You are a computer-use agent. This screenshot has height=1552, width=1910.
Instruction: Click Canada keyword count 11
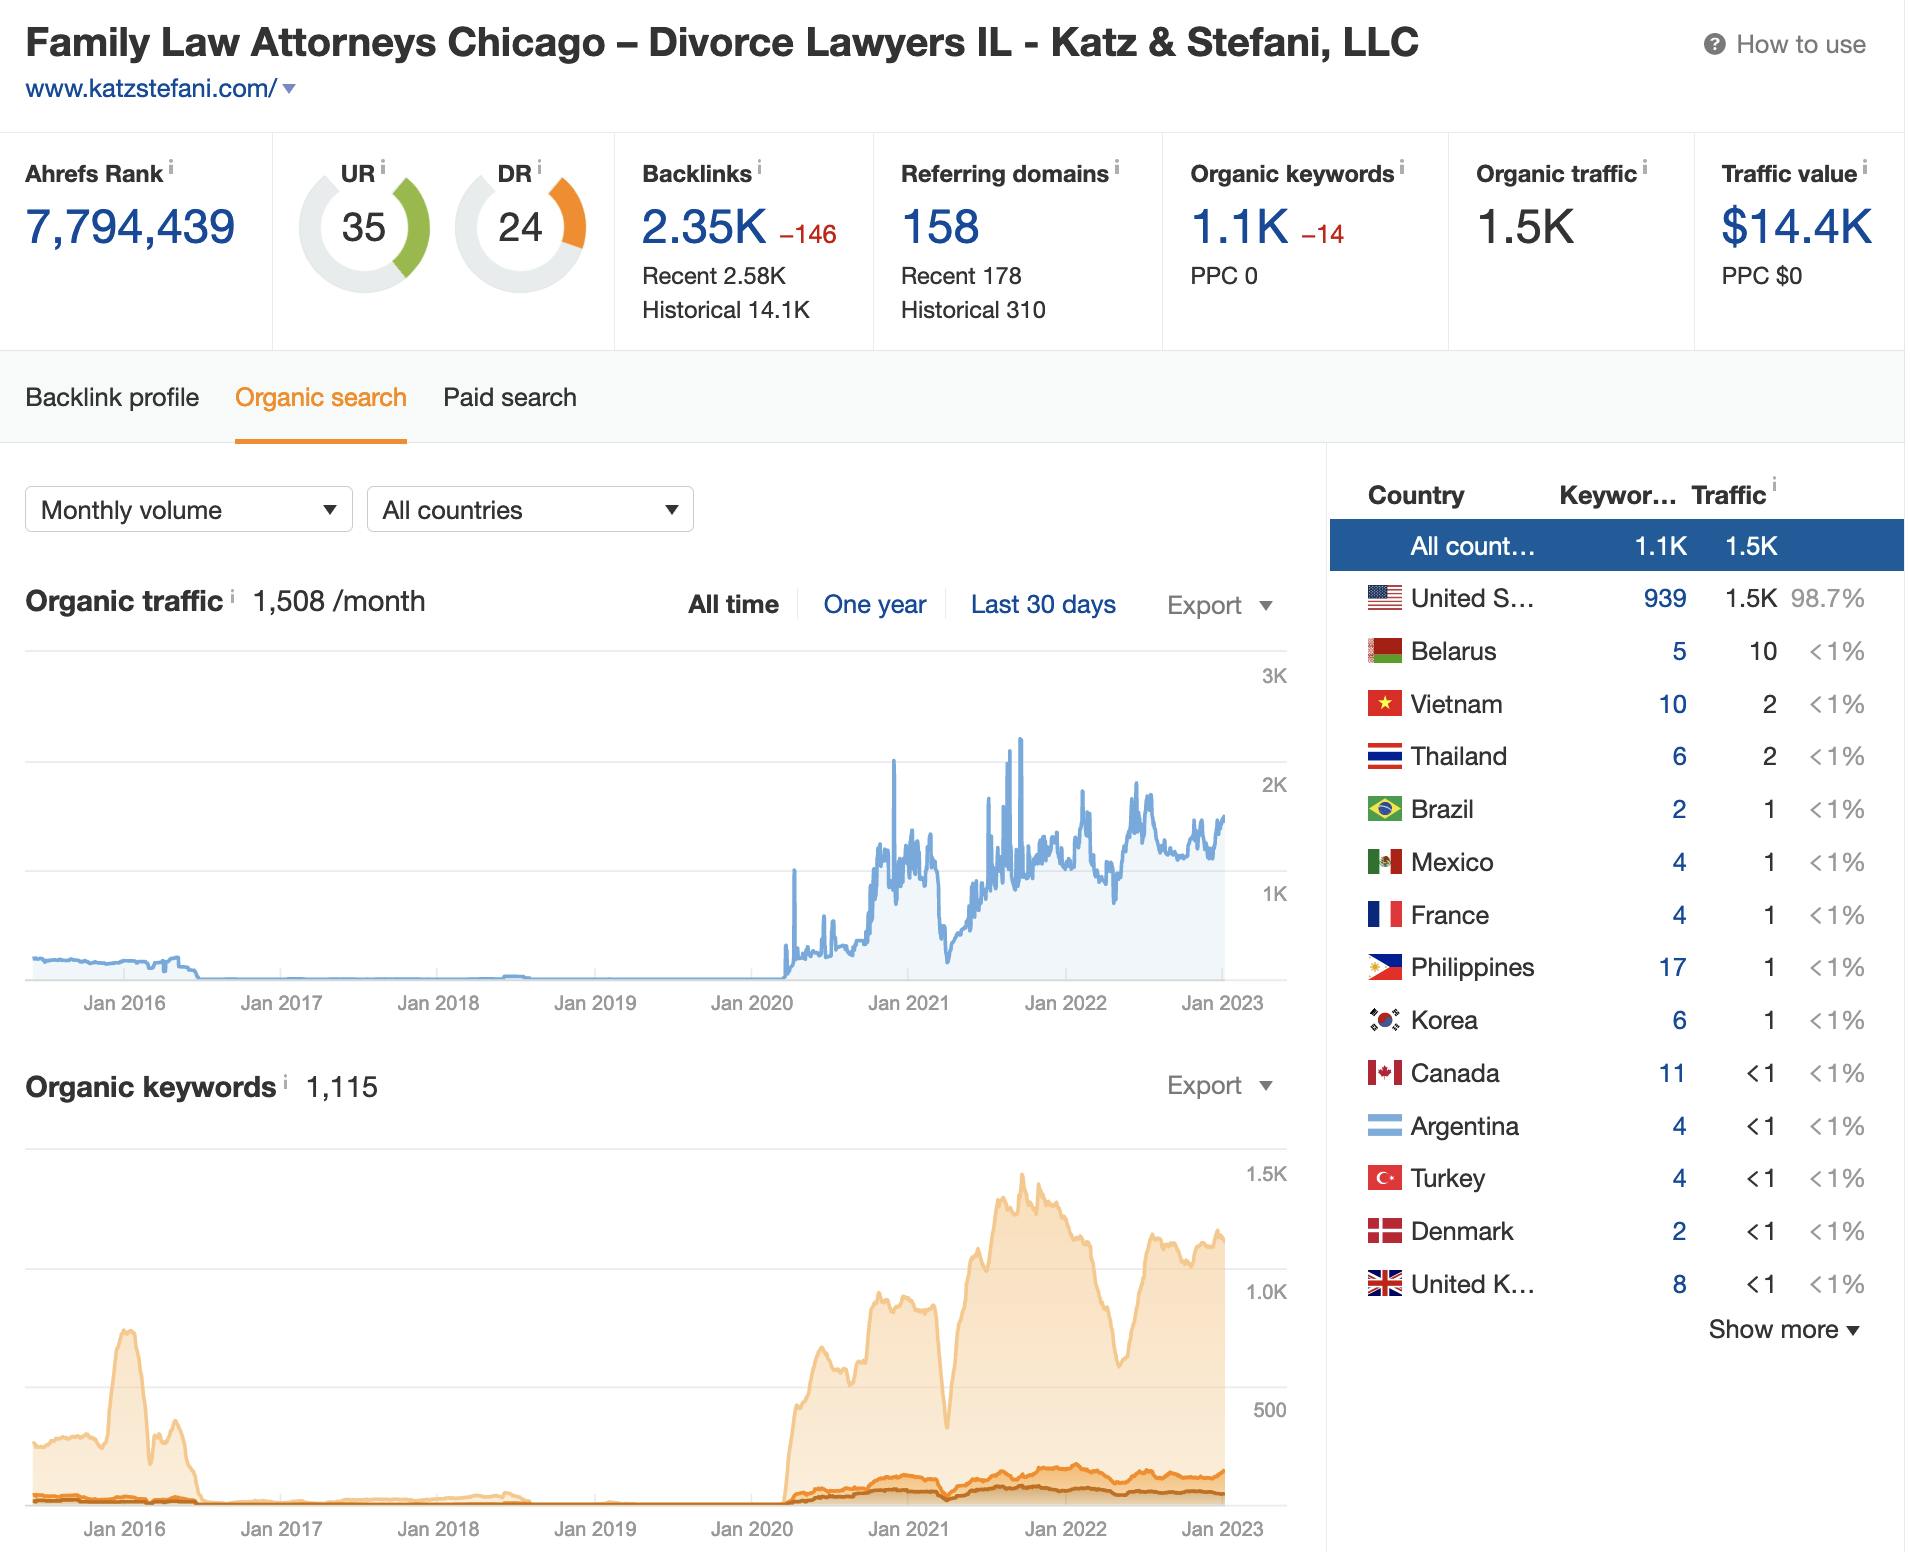1673,1073
